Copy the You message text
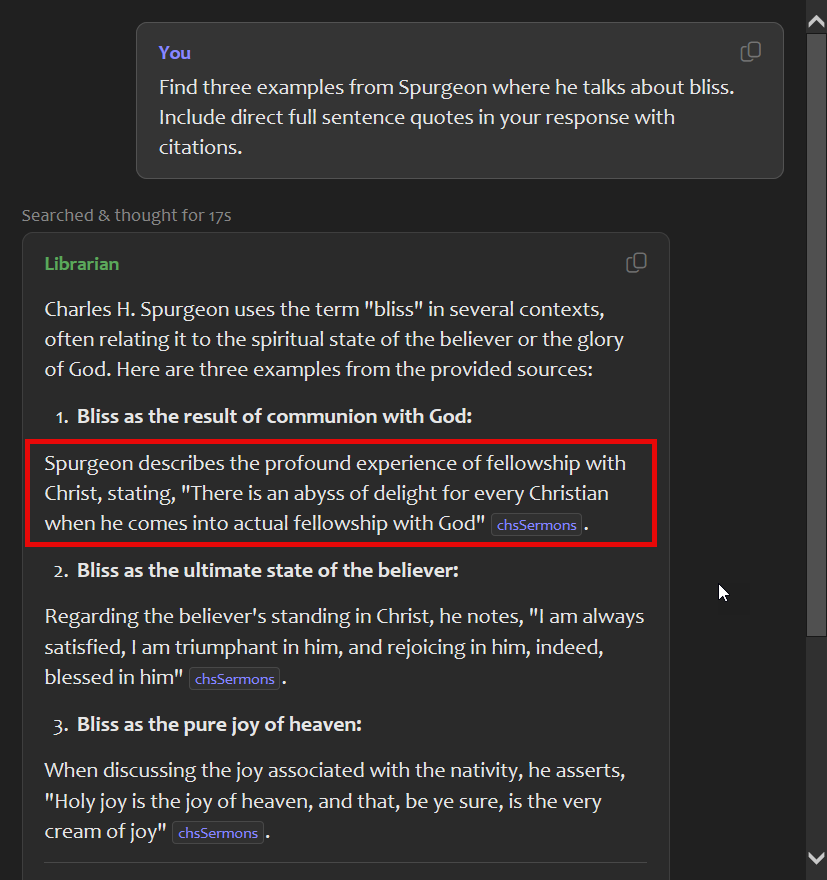This screenshot has height=880, width=827. click(x=751, y=52)
